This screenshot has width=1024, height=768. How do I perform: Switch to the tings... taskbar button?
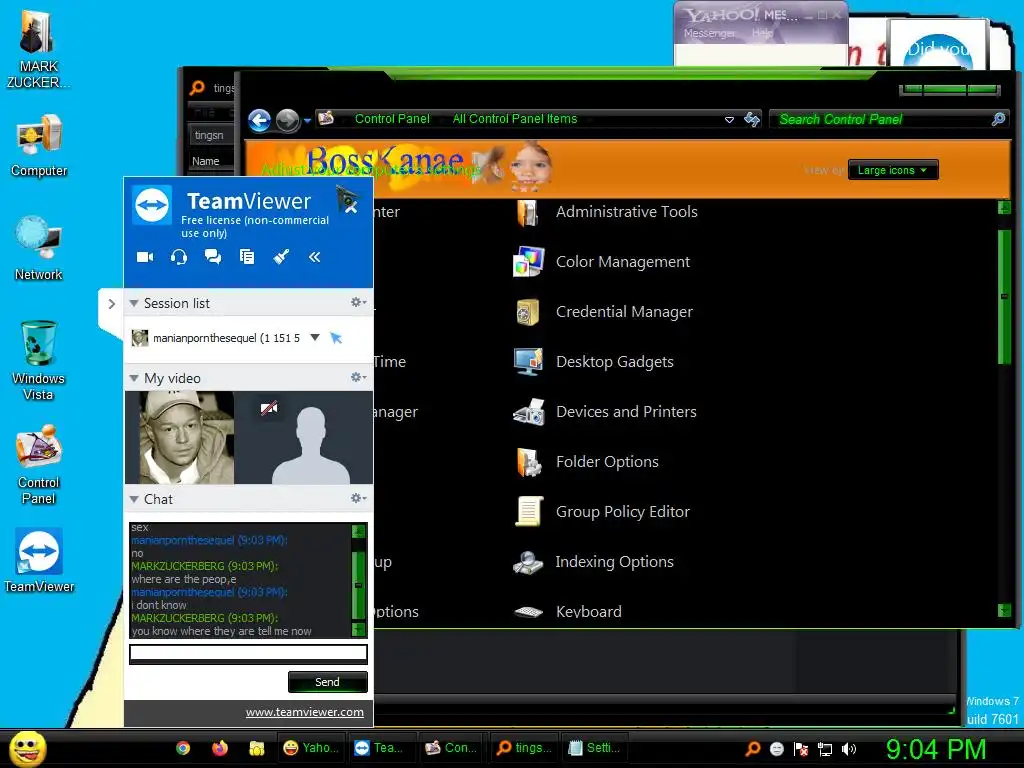524,748
